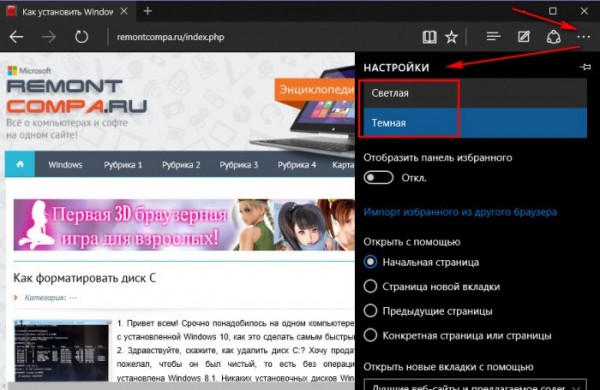Click the address bar URL
Viewport: 600px width, 390px height.
point(170,37)
